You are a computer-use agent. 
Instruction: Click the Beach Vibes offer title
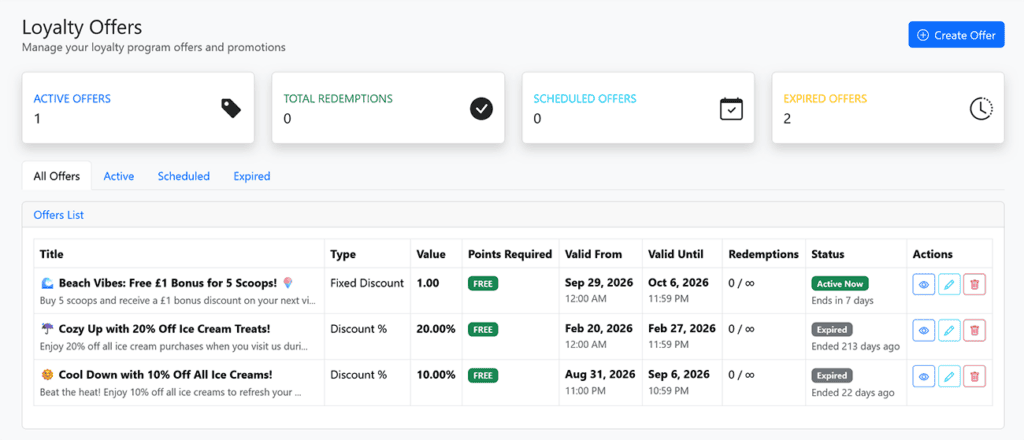click(167, 283)
